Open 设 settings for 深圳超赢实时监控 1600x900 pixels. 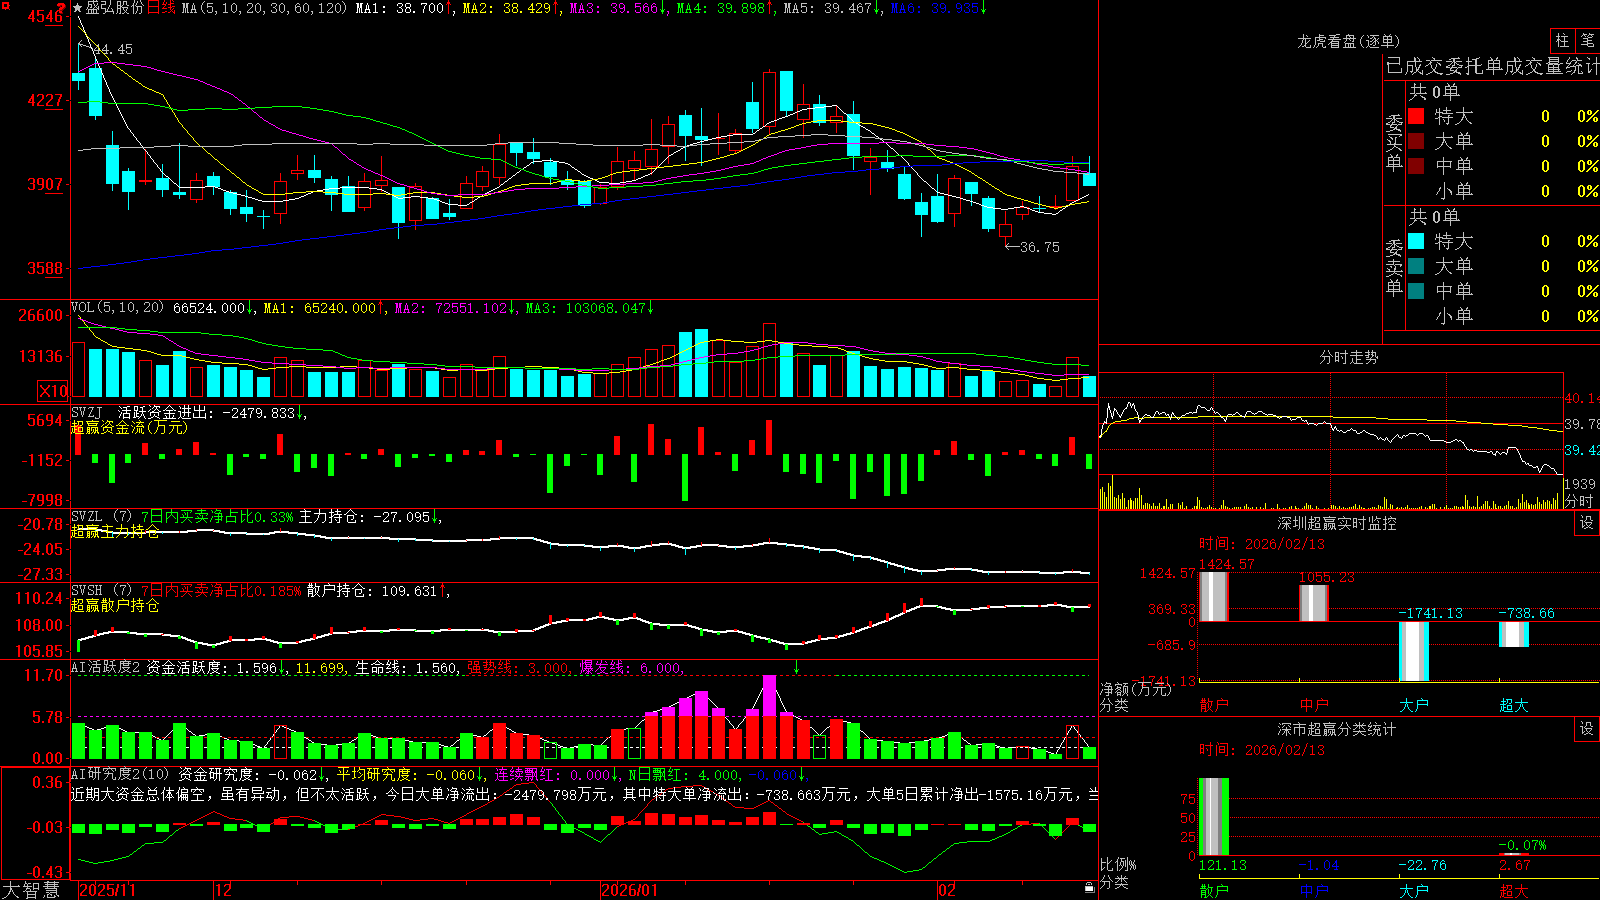pos(1587,523)
